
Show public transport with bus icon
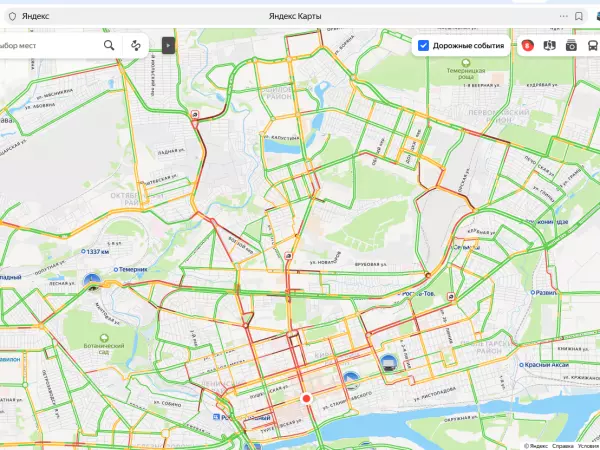tap(593, 46)
